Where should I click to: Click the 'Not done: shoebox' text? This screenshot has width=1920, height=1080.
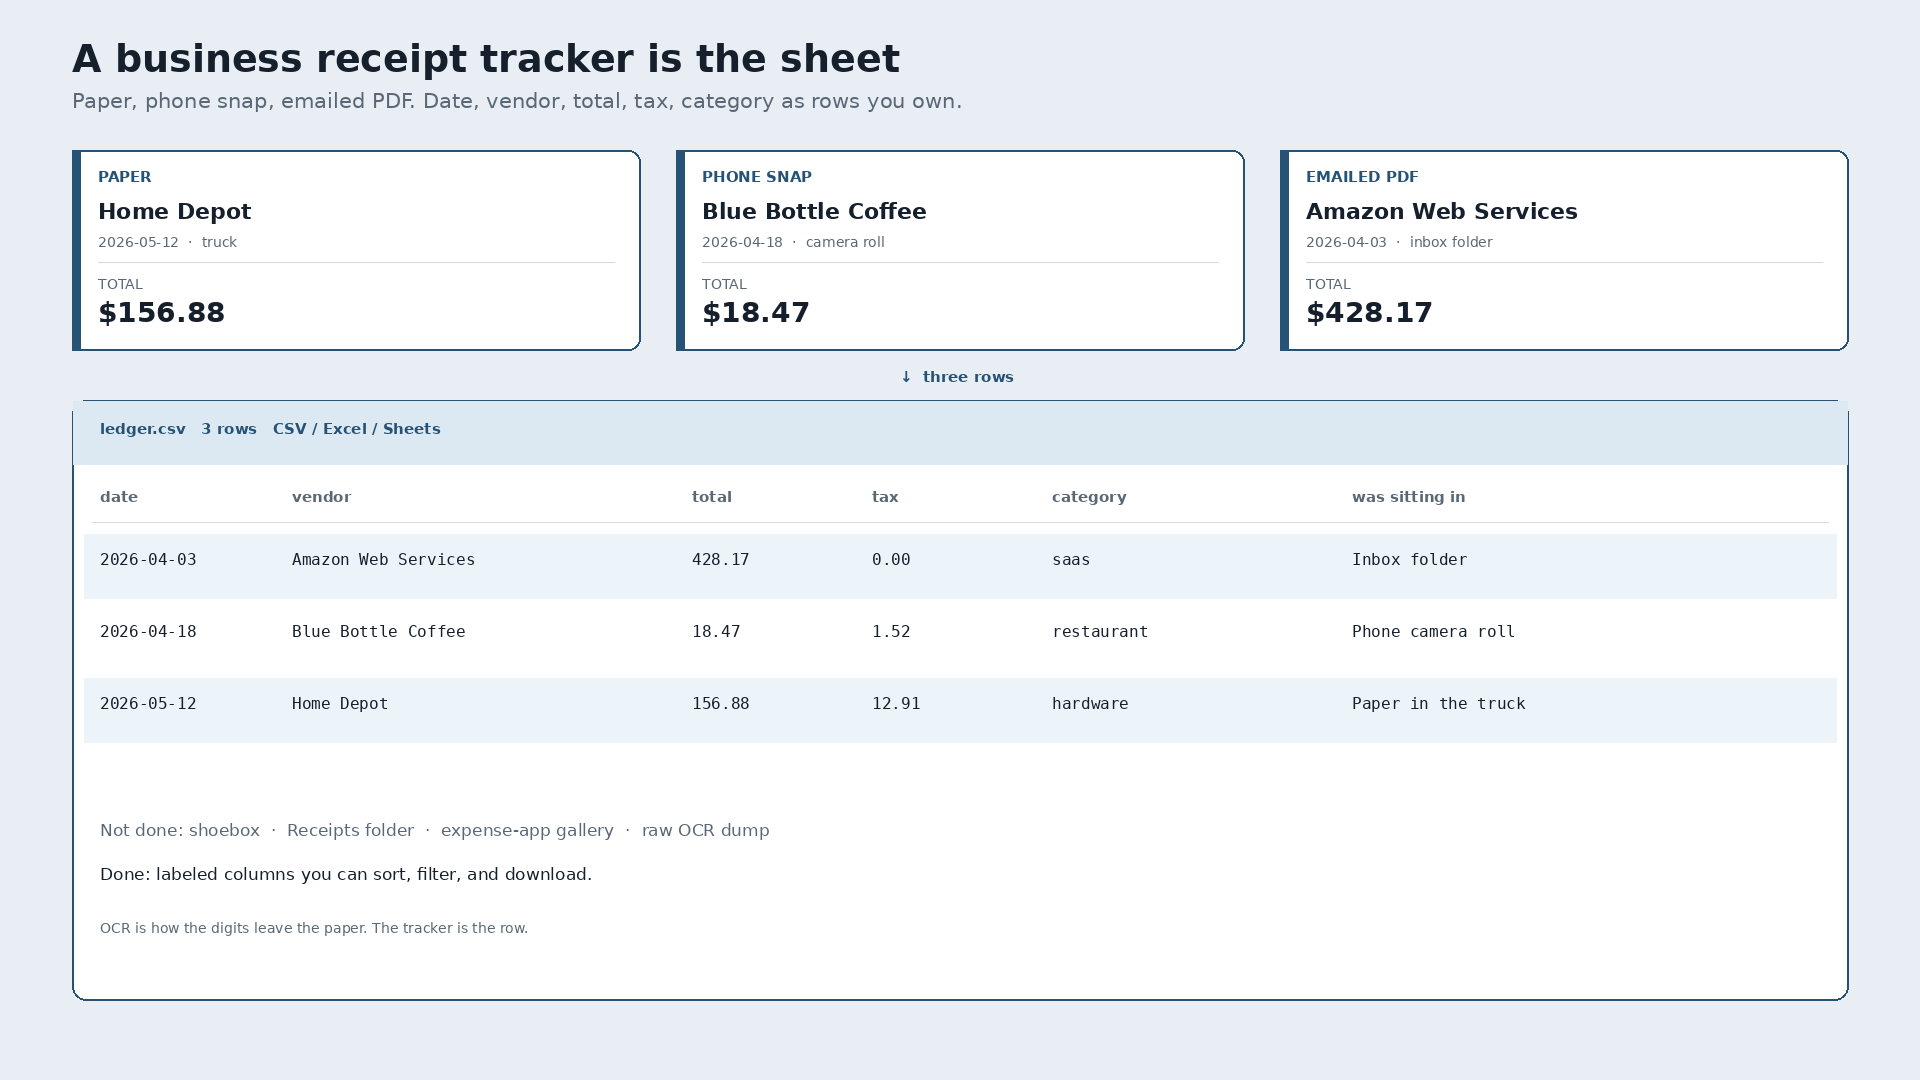click(x=180, y=831)
